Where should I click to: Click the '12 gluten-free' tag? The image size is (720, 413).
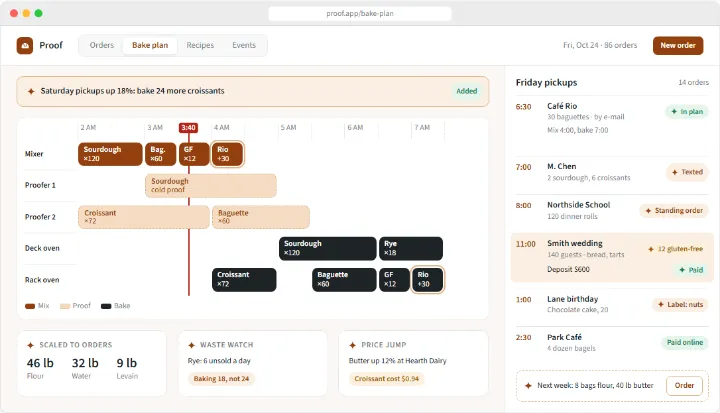(675, 249)
